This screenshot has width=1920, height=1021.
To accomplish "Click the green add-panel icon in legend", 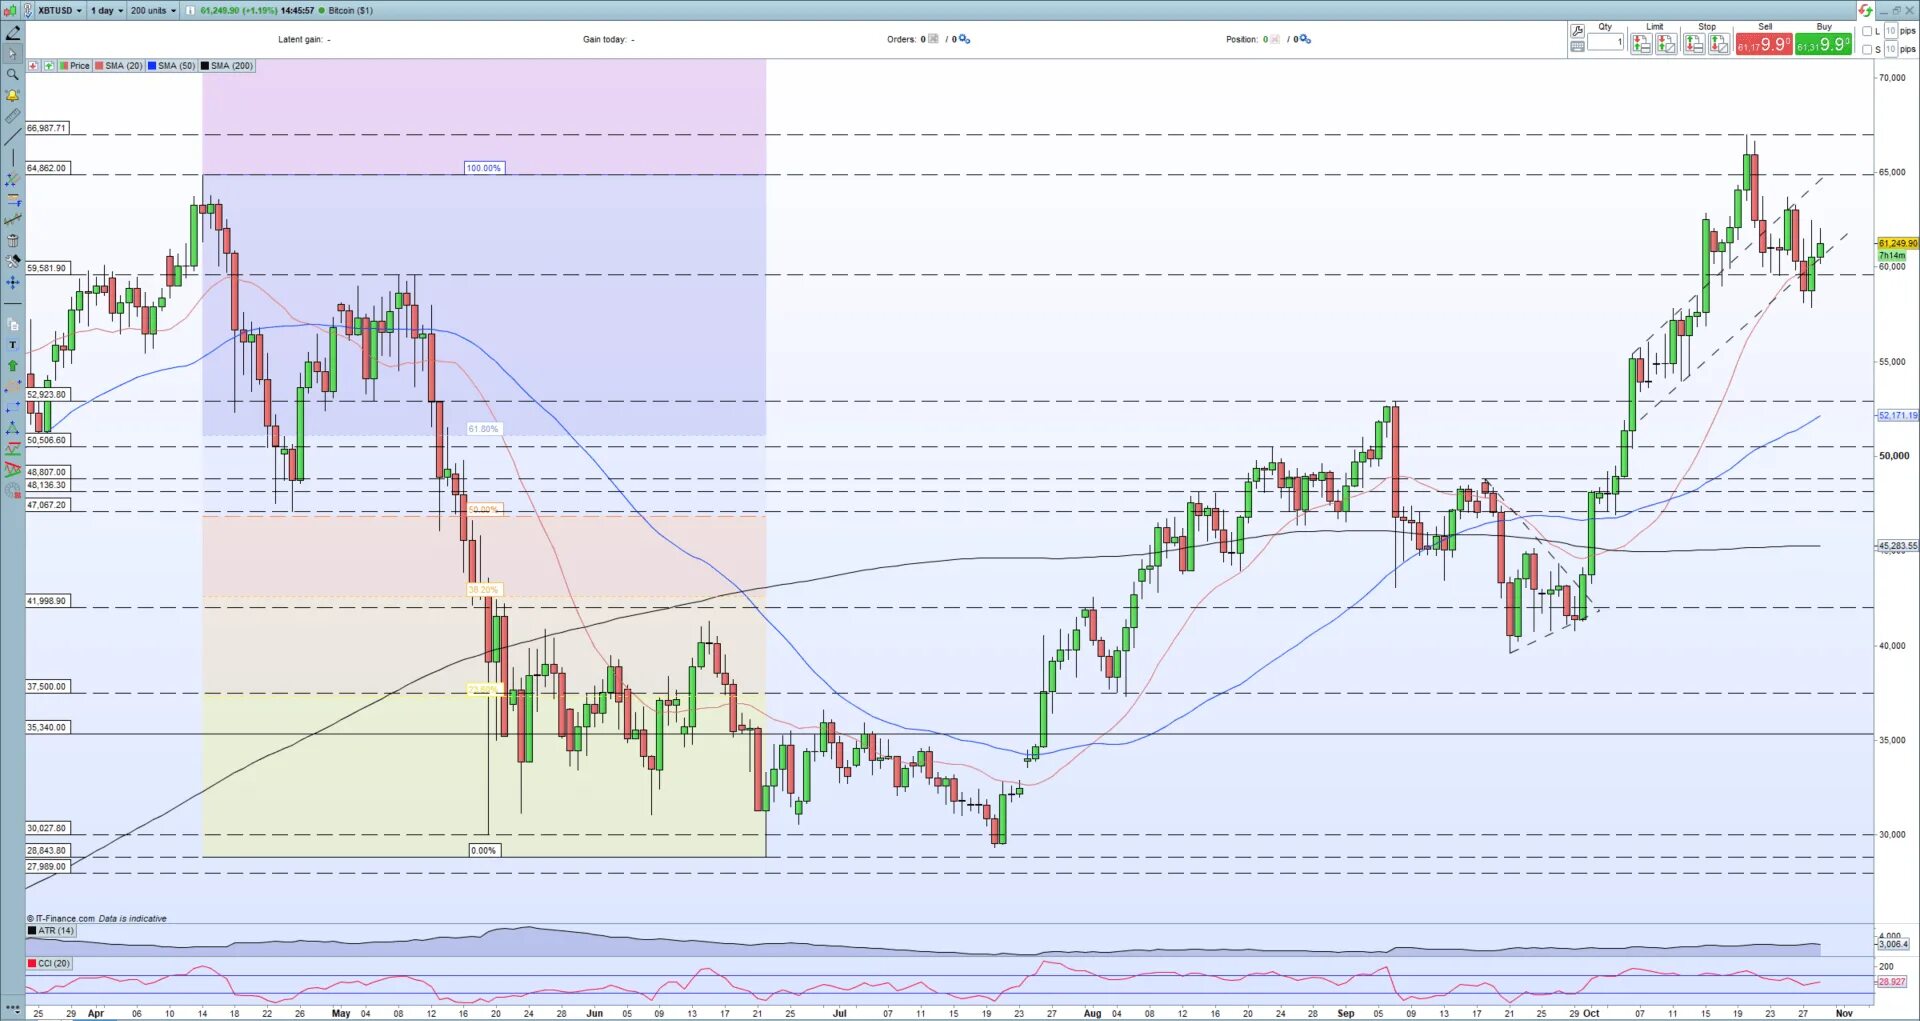I will (x=48, y=66).
